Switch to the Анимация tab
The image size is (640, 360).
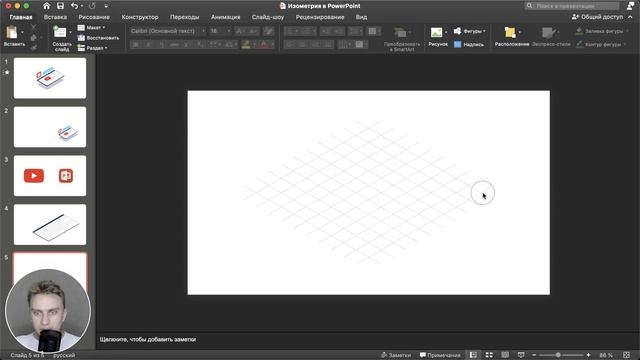click(x=225, y=17)
